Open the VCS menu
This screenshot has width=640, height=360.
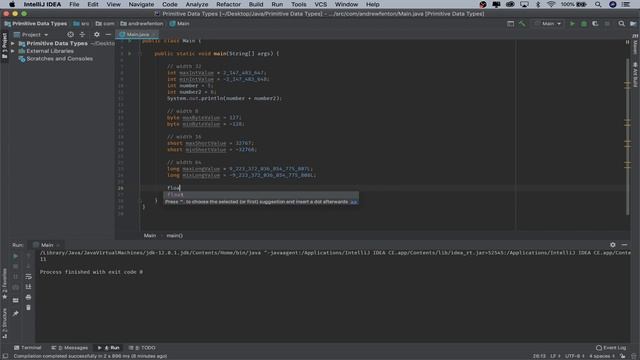[320, 4]
